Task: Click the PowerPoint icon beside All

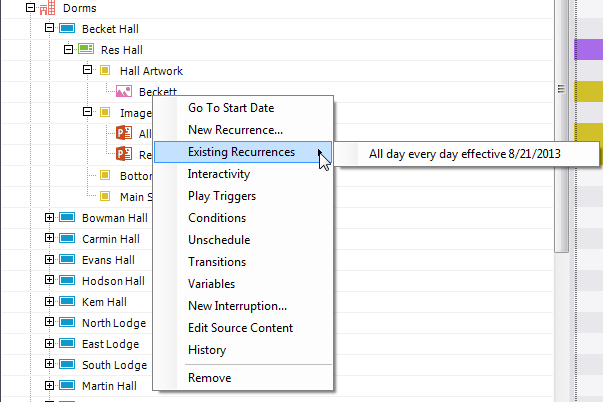Action: click(x=124, y=133)
